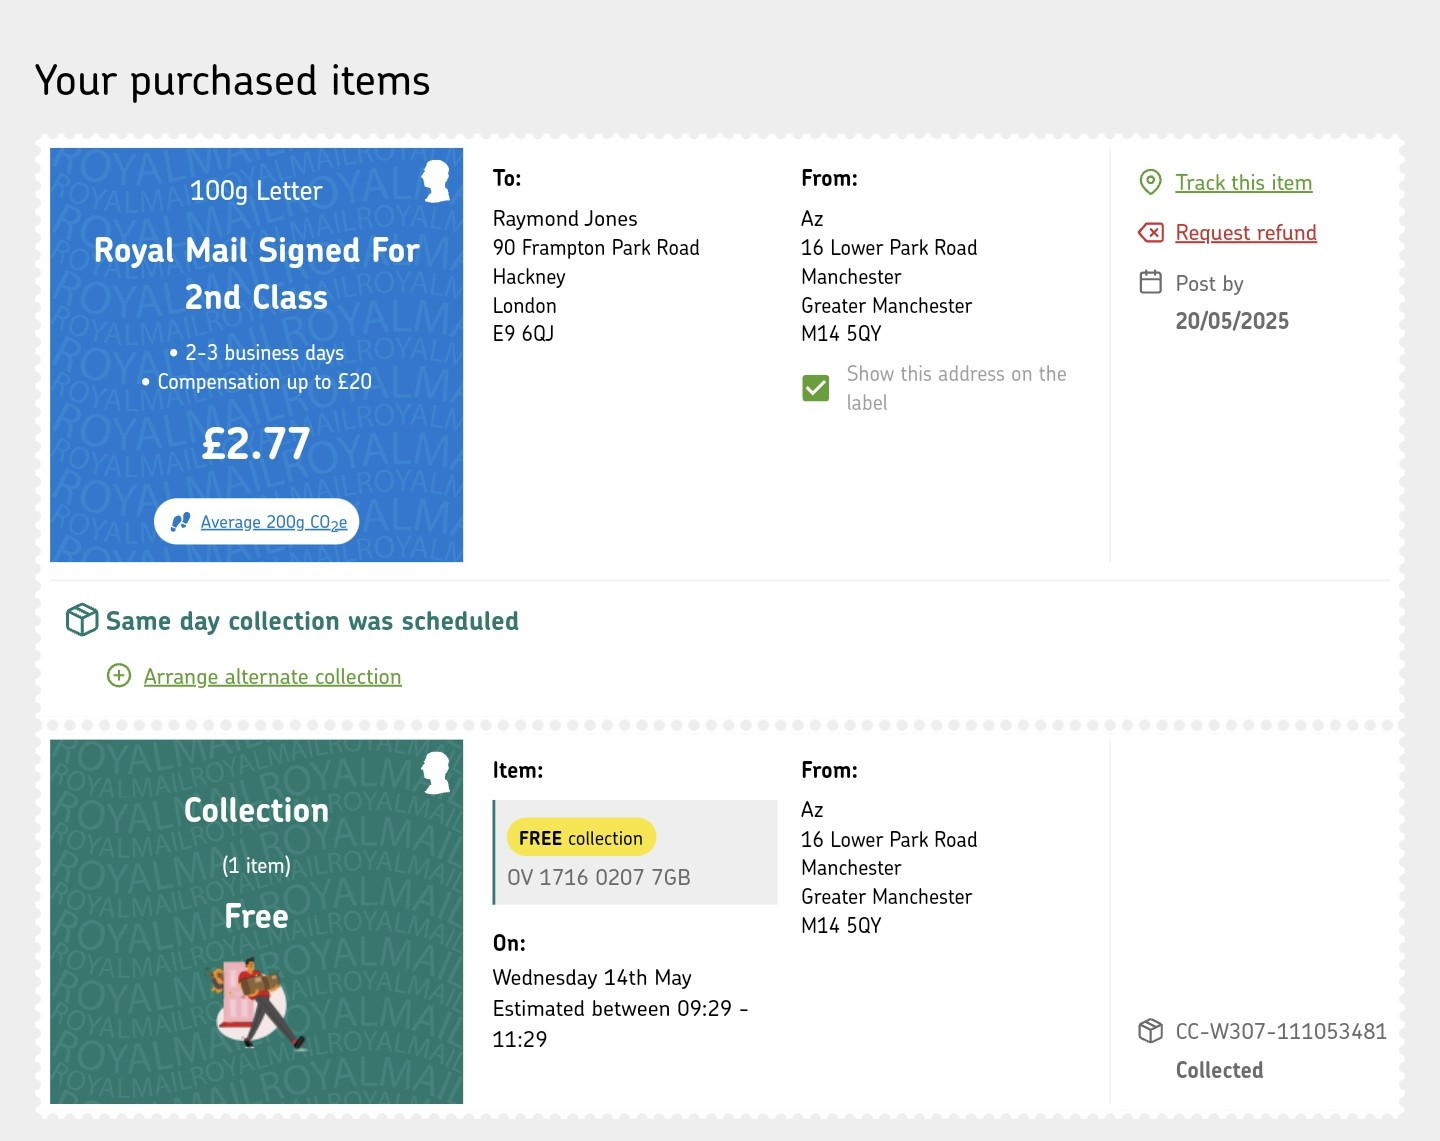
Task: Open the Track this item link
Action: point(1243,183)
